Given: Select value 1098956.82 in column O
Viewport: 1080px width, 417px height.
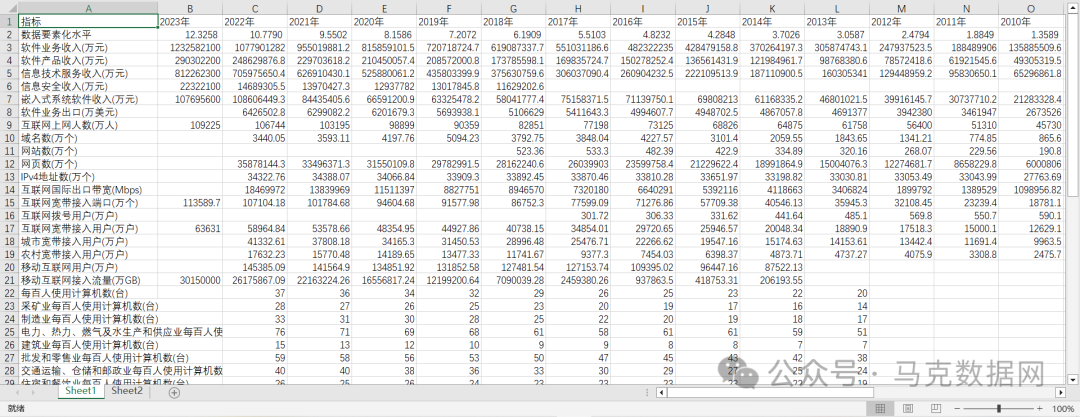Looking at the screenshot, I should [1030, 190].
